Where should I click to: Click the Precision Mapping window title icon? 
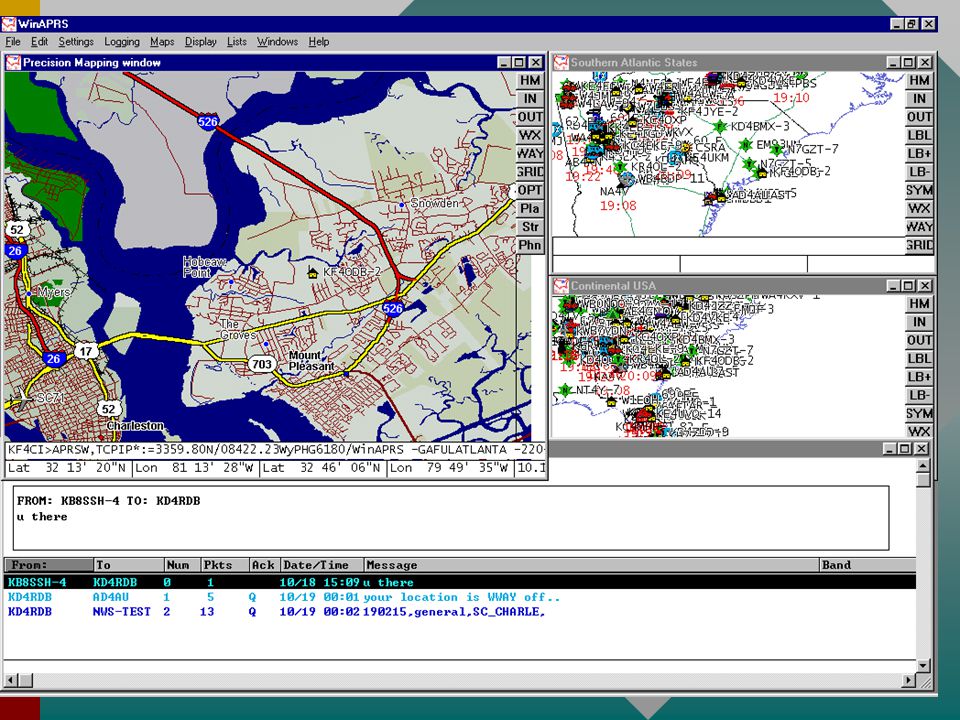pyautogui.click(x=13, y=62)
